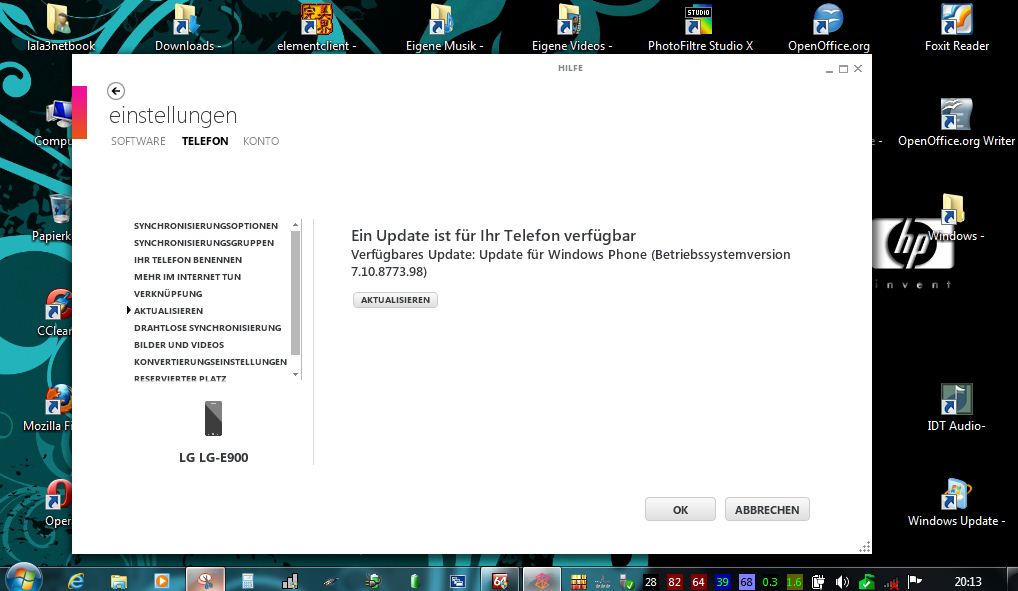
Task: Click the power plug tray icon
Action: pos(818,582)
